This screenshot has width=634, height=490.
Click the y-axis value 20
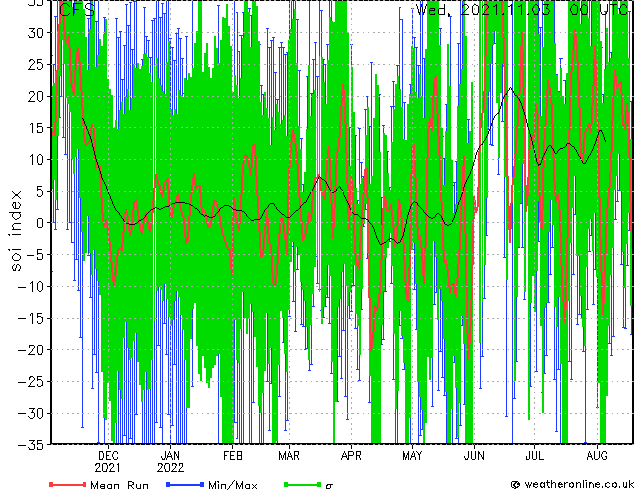(x=36, y=96)
